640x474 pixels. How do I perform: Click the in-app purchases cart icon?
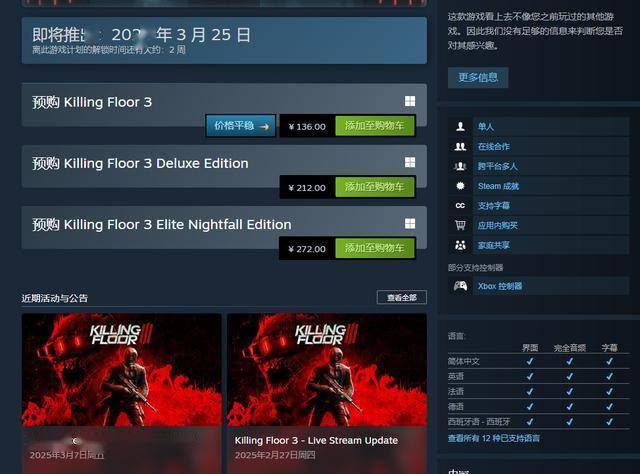pos(460,225)
